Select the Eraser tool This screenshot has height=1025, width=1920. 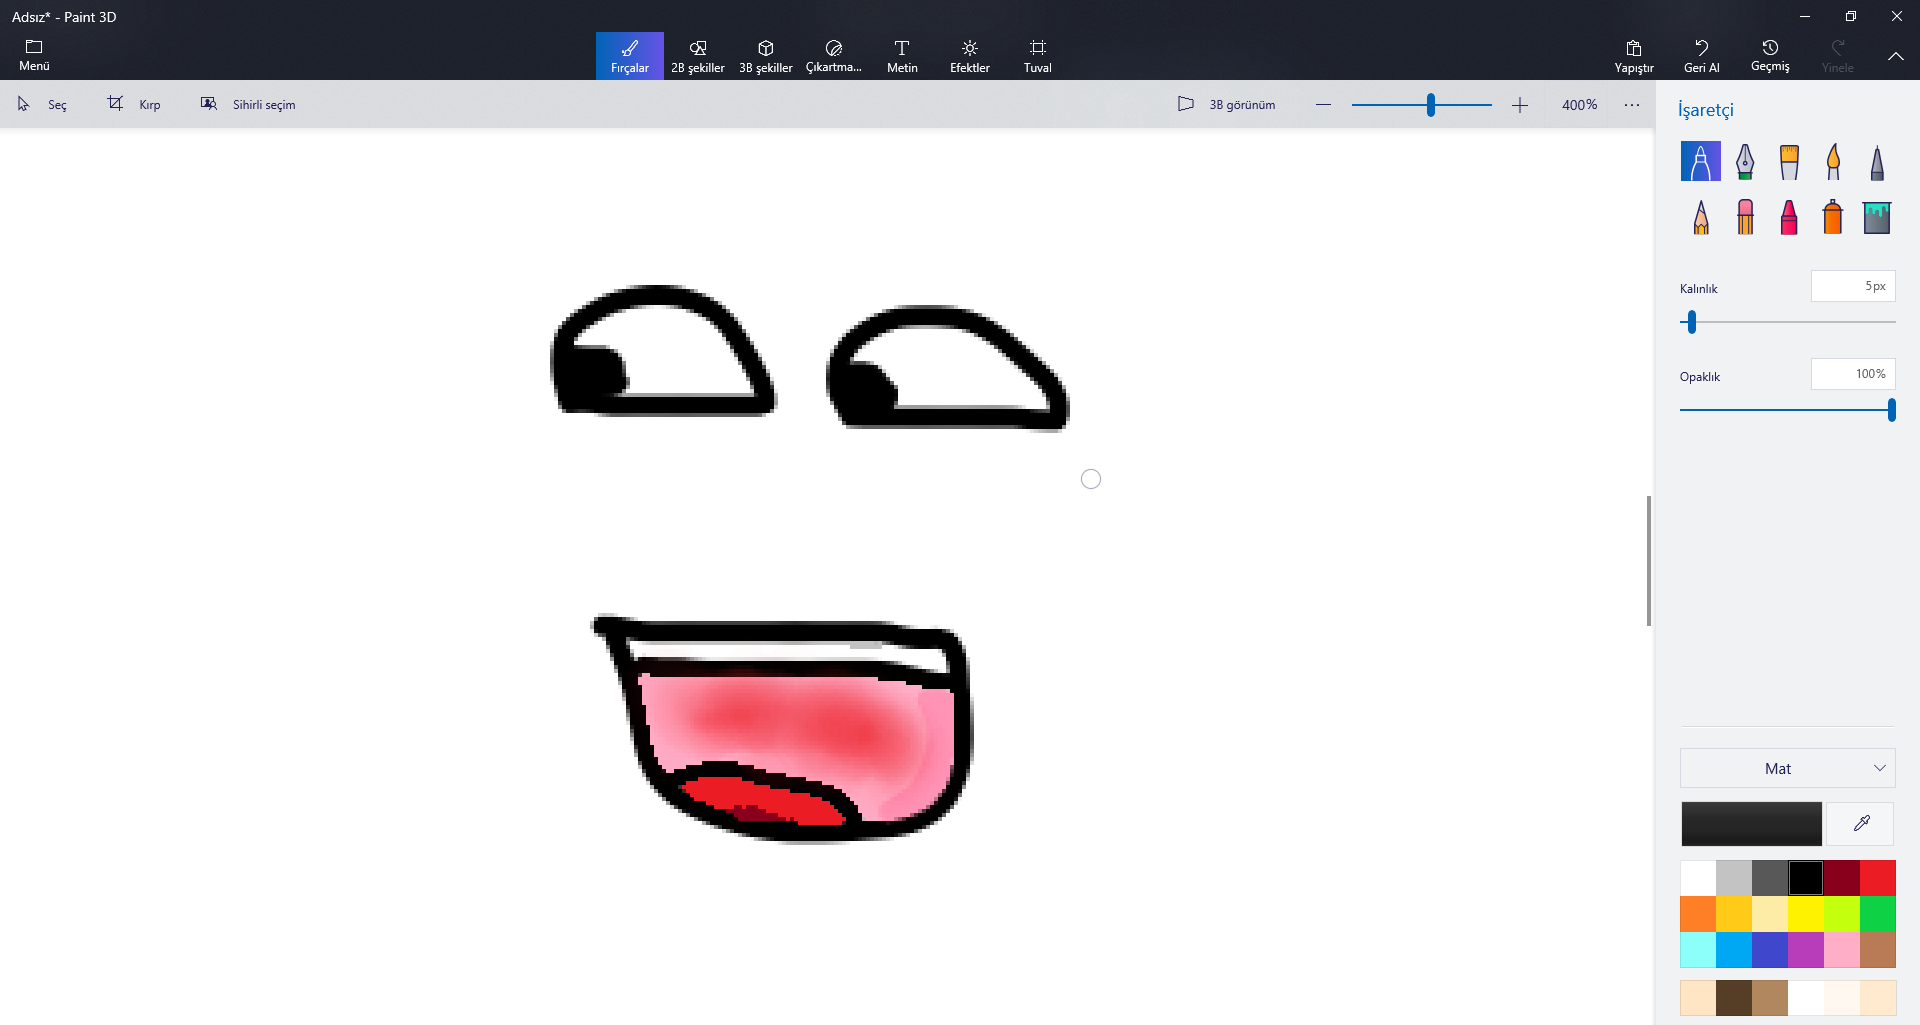(1745, 217)
